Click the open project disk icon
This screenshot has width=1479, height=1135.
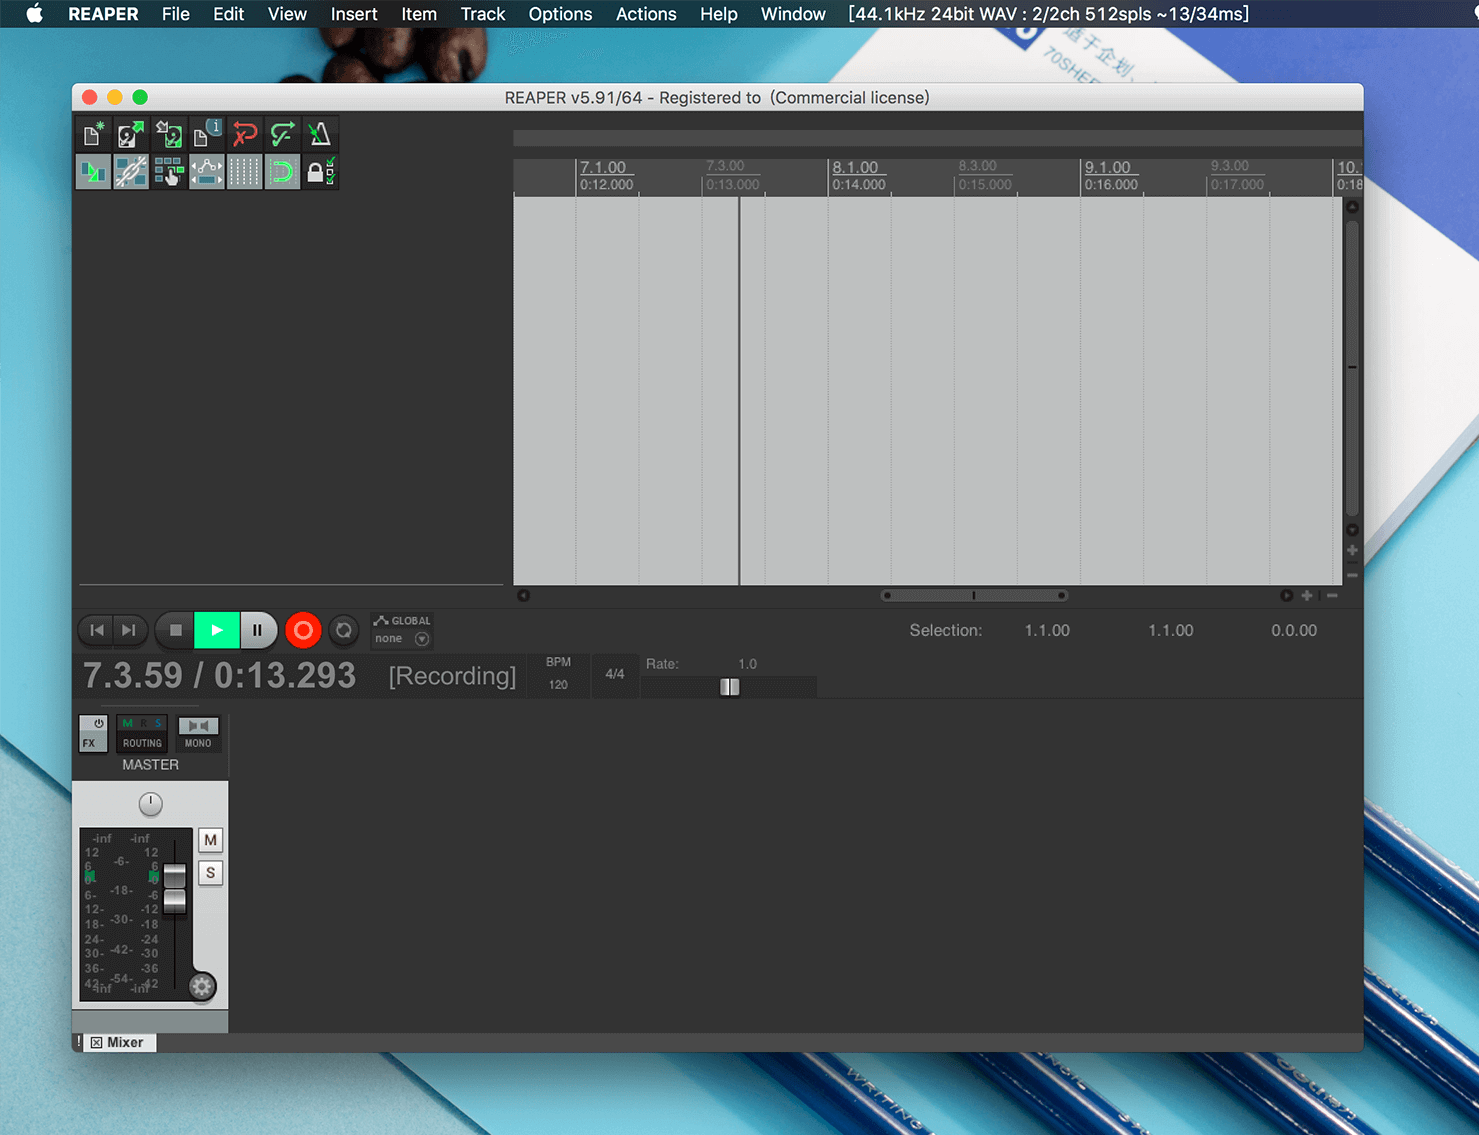tap(131, 134)
